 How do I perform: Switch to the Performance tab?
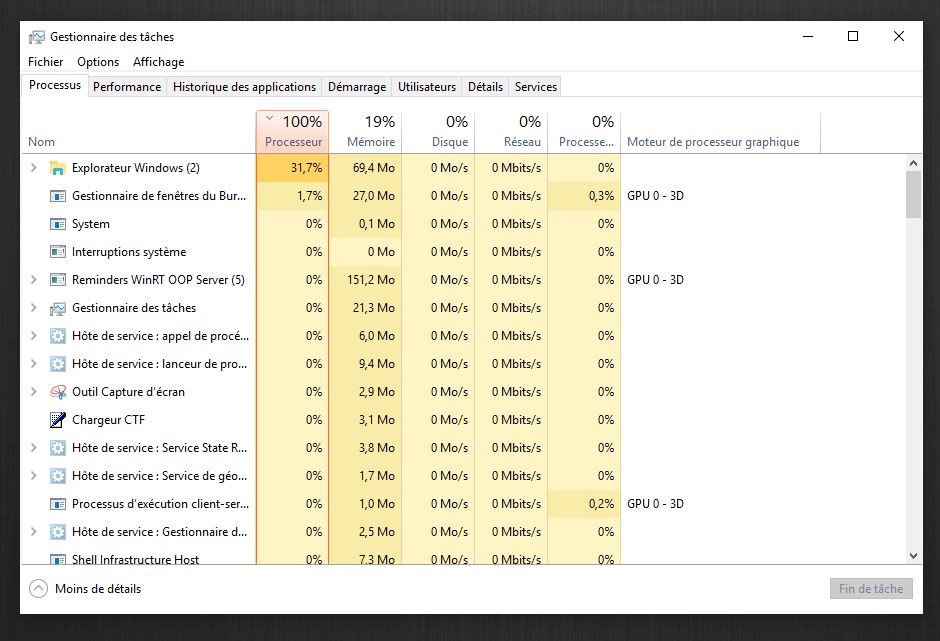[x=127, y=87]
